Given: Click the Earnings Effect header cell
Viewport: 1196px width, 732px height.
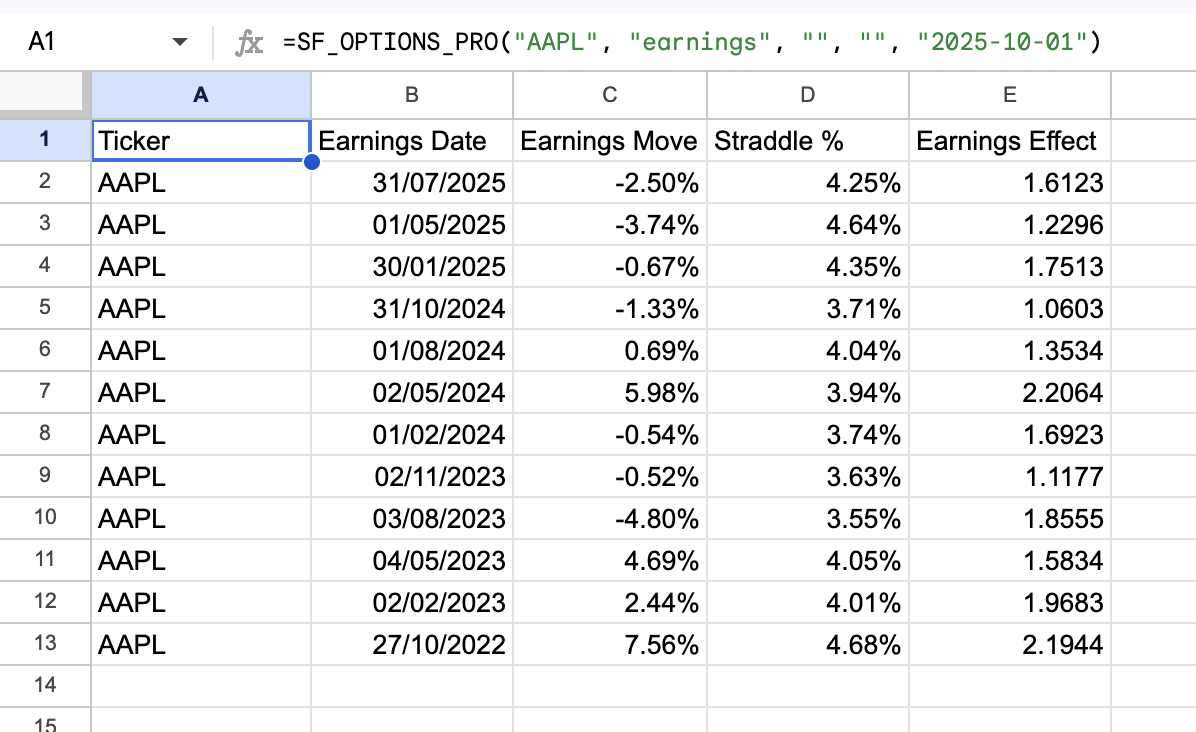Looking at the screenshot, I should 1010,140.
